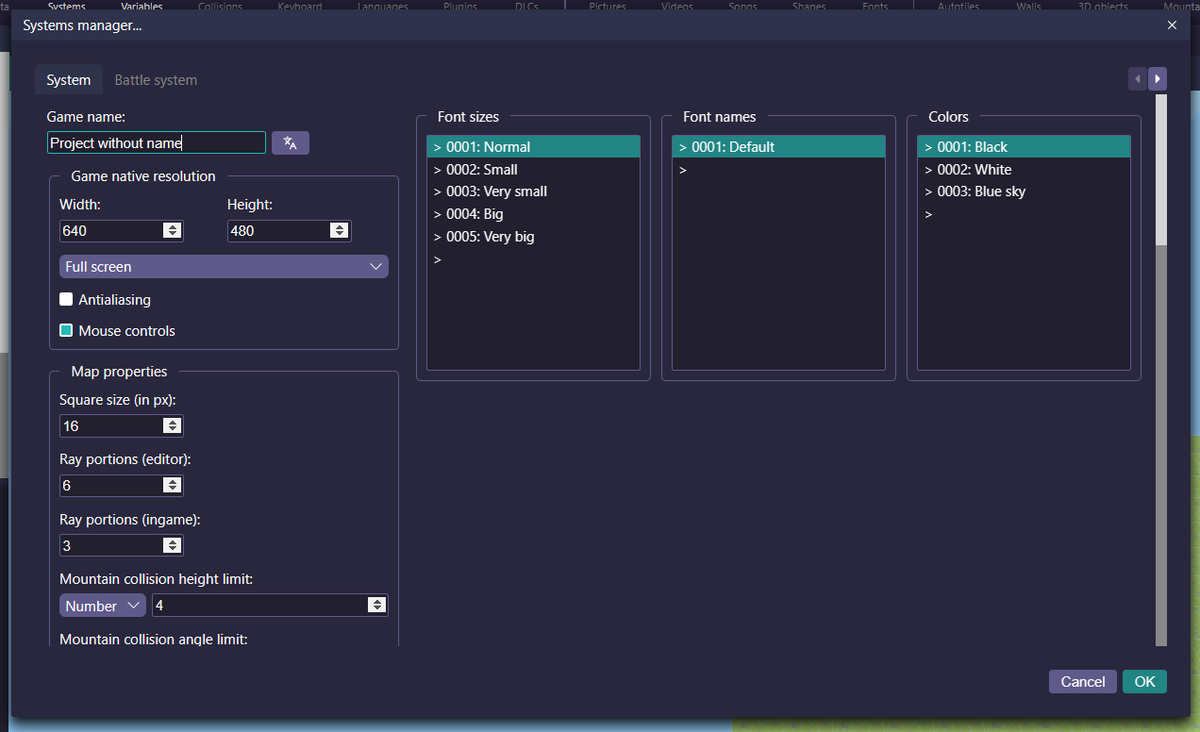Select font size "0003: Very small"

tap(533, 192)
